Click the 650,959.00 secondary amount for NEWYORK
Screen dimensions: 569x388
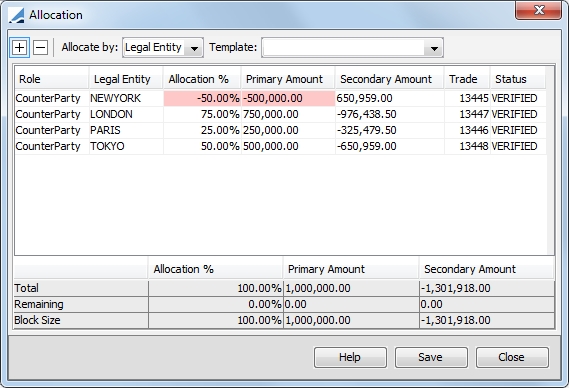point(390,98)
